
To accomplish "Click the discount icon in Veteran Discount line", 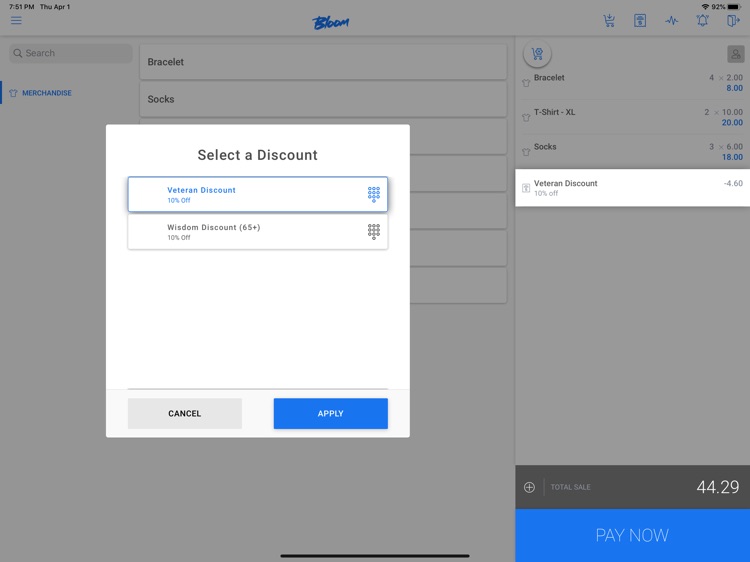I will [x=526, y=188].
